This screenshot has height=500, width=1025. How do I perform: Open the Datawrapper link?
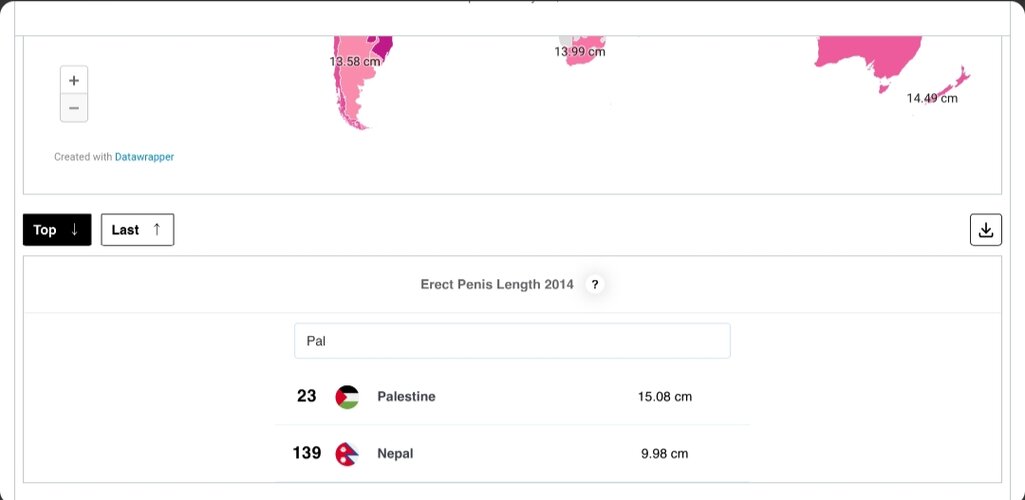click(144, 157)
